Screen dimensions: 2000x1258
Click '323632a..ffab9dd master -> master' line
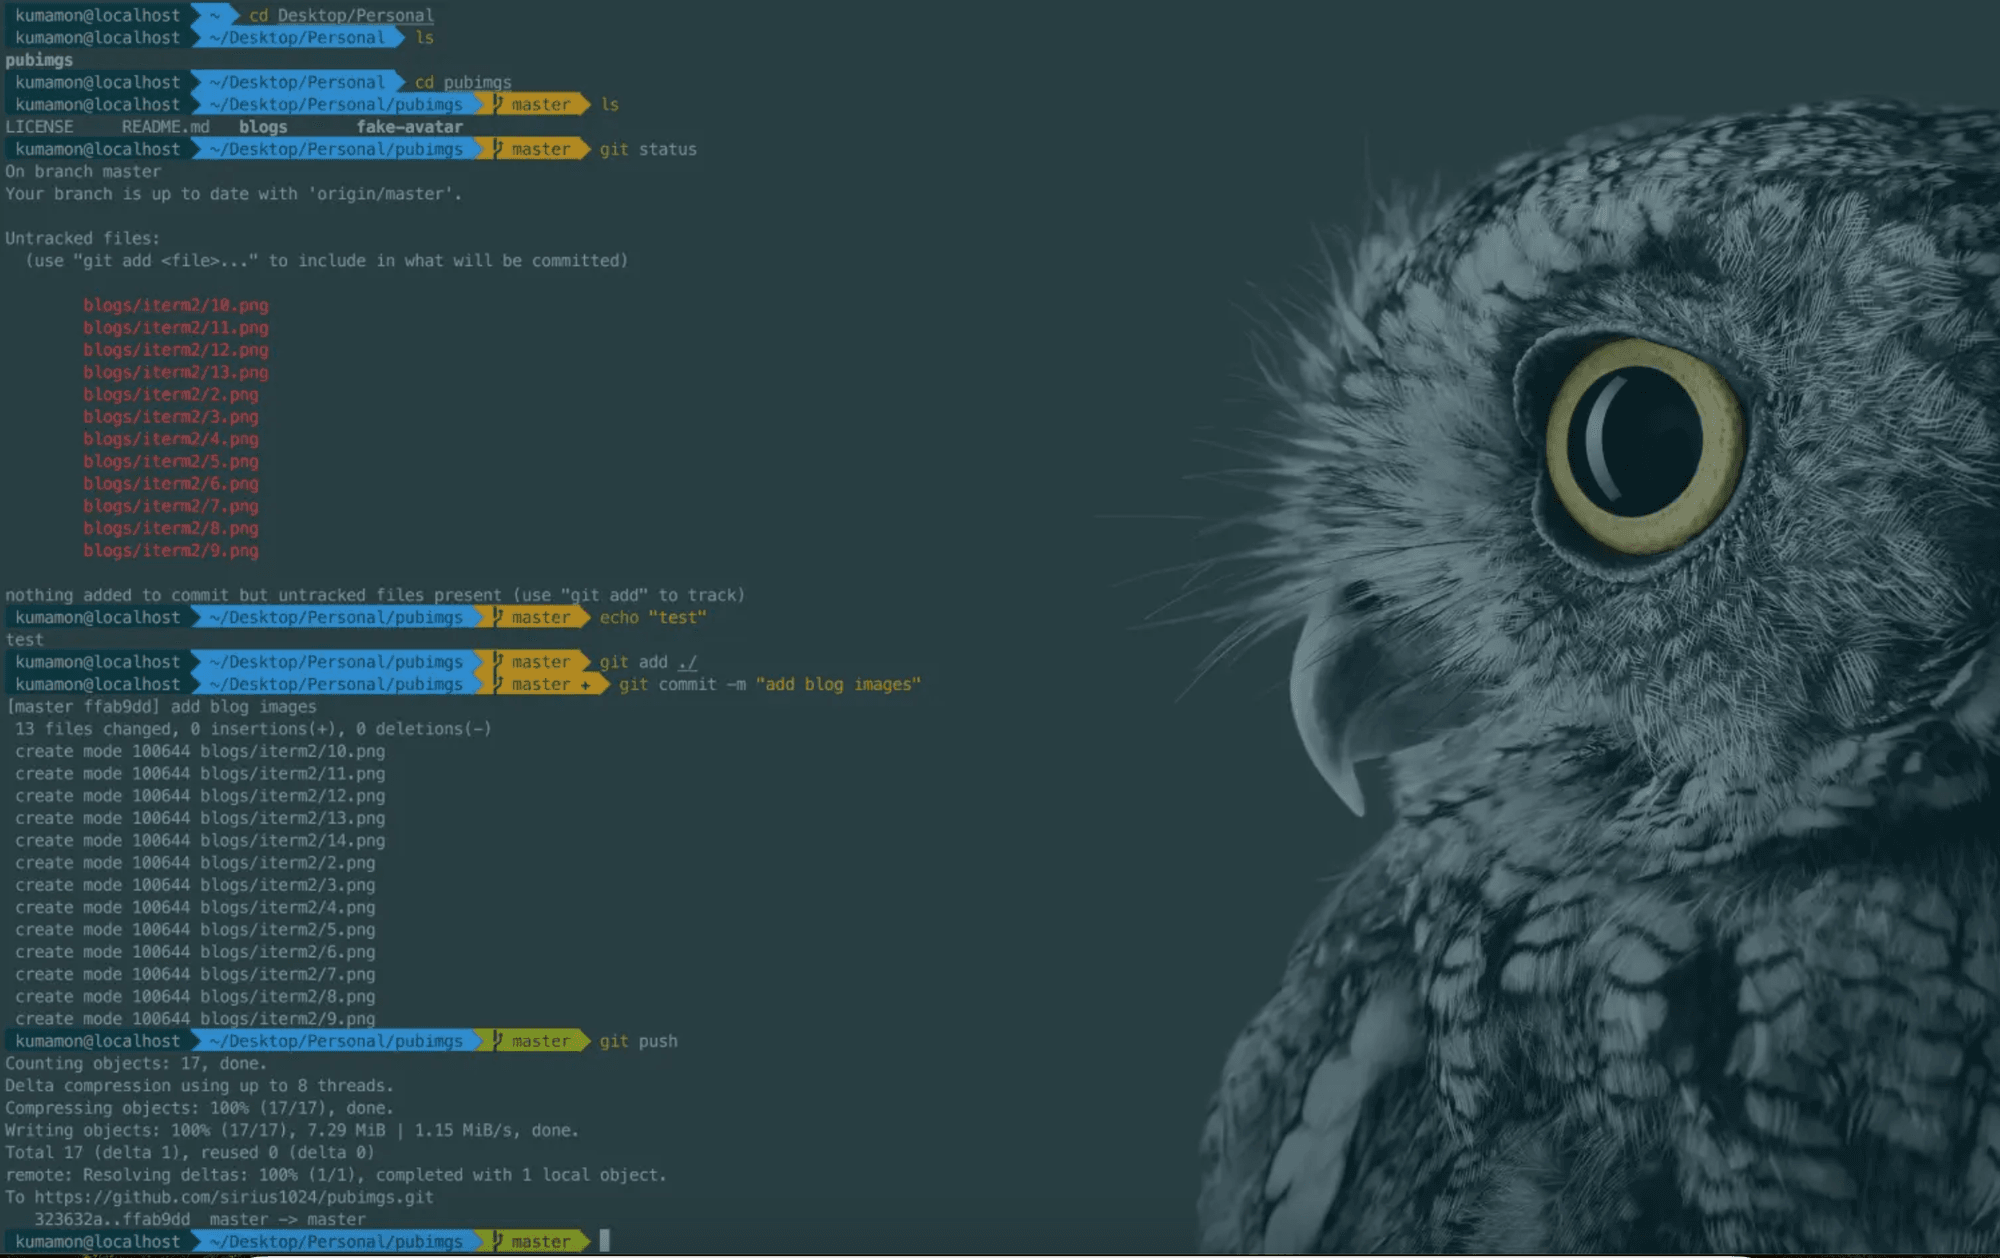200,1220
